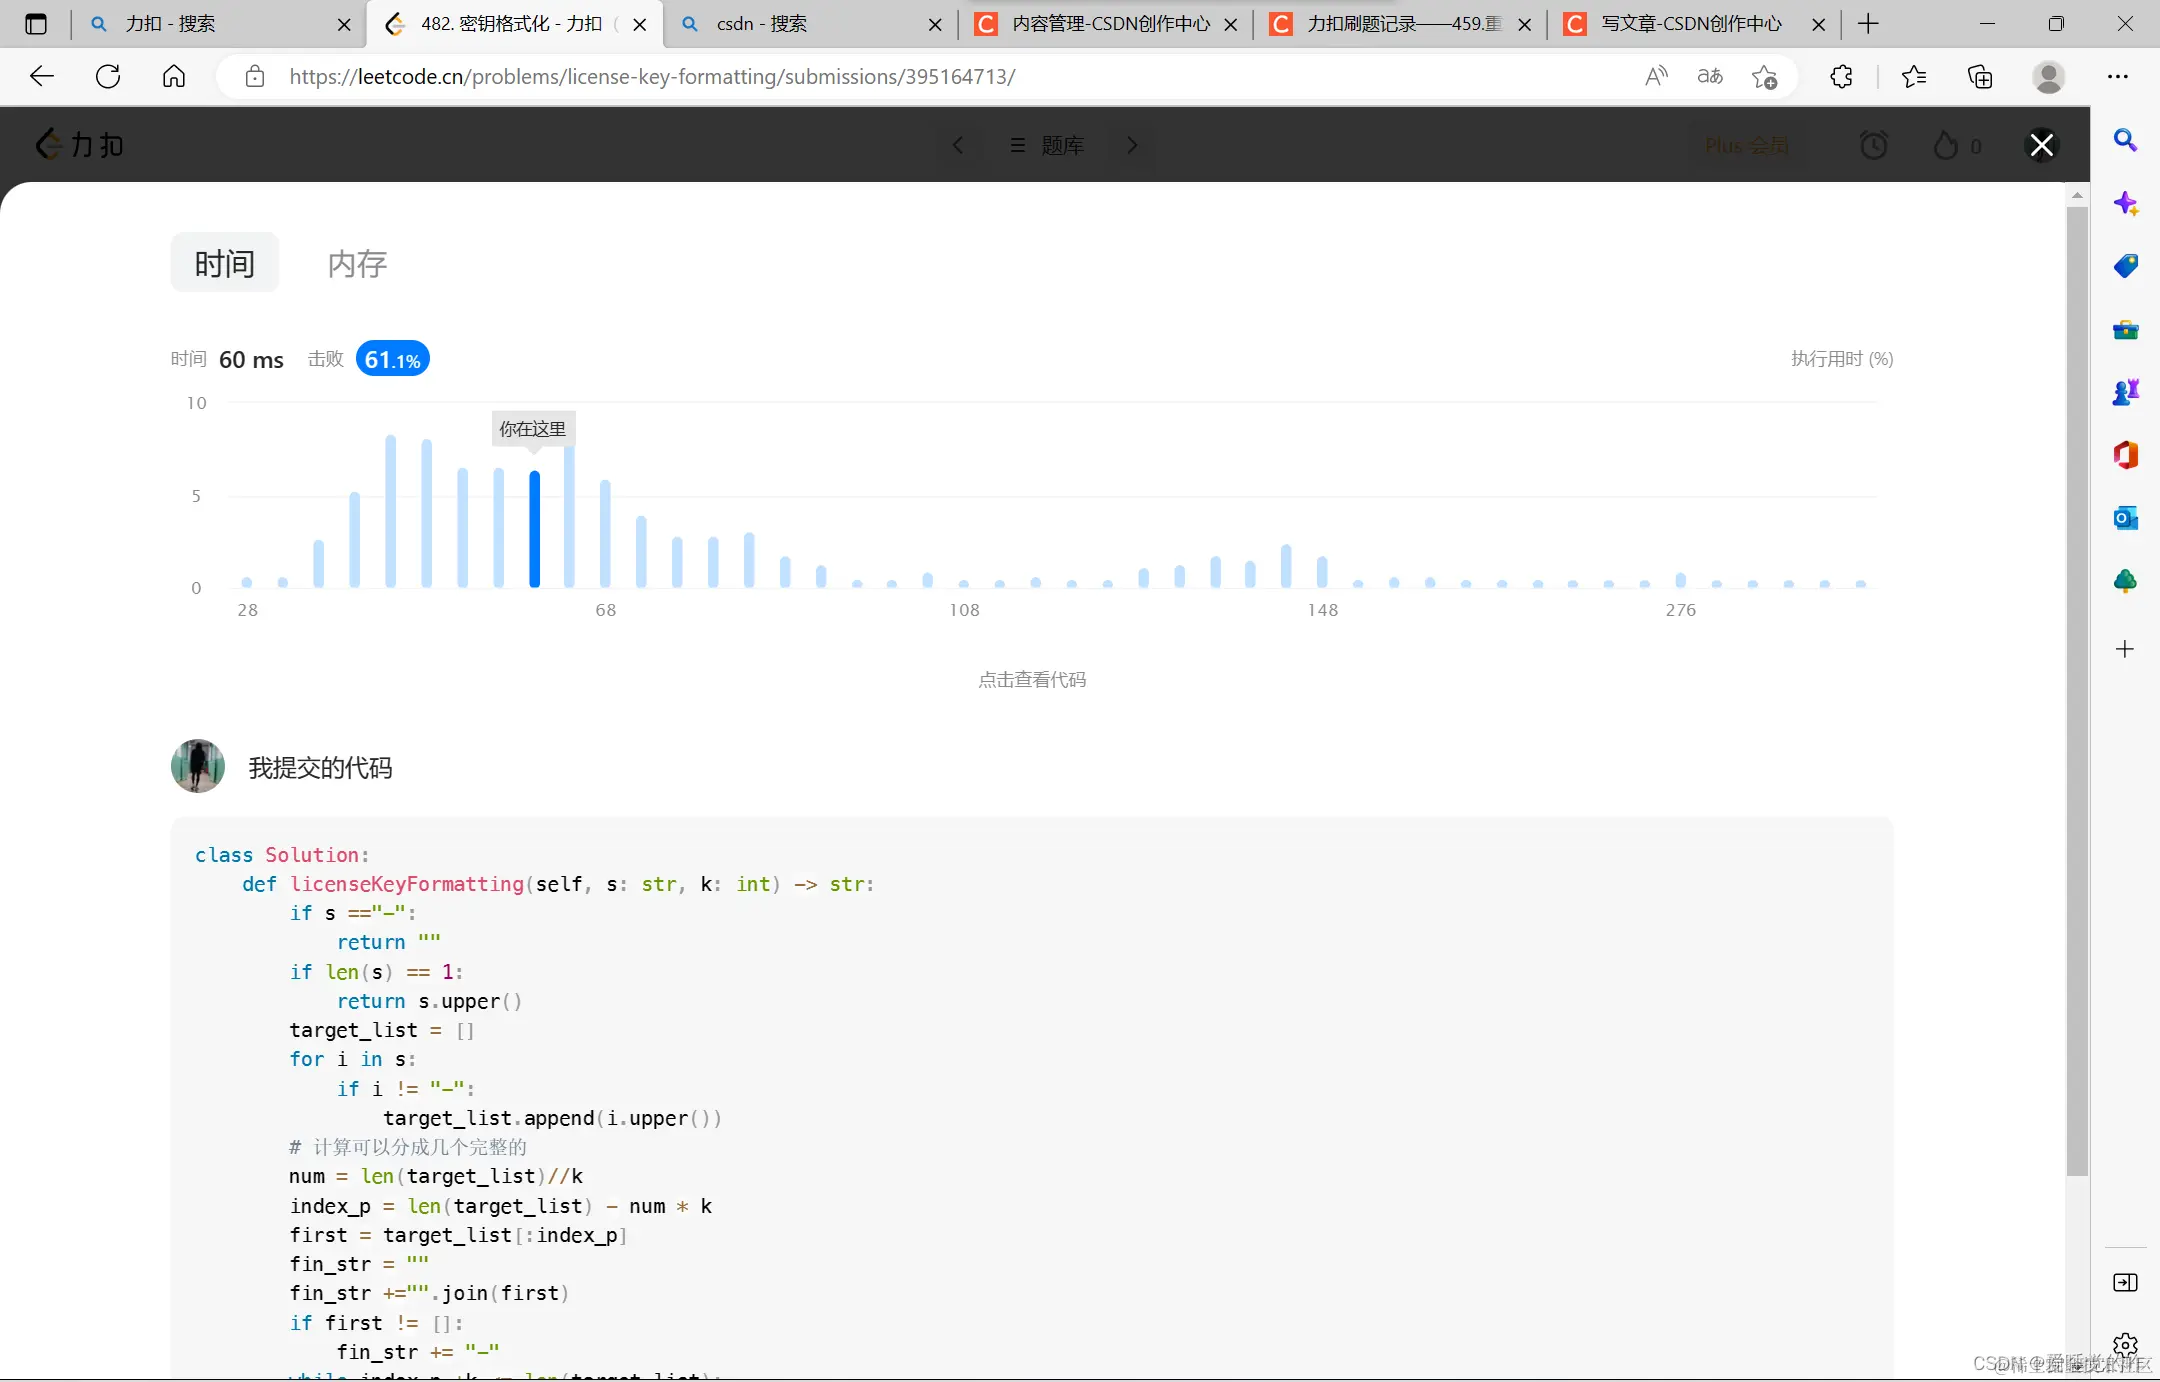Open the timer alarm clock icon
Image resolution: width=2160 pixels, height=1382 pixels.
click(x=1873, y=146)
